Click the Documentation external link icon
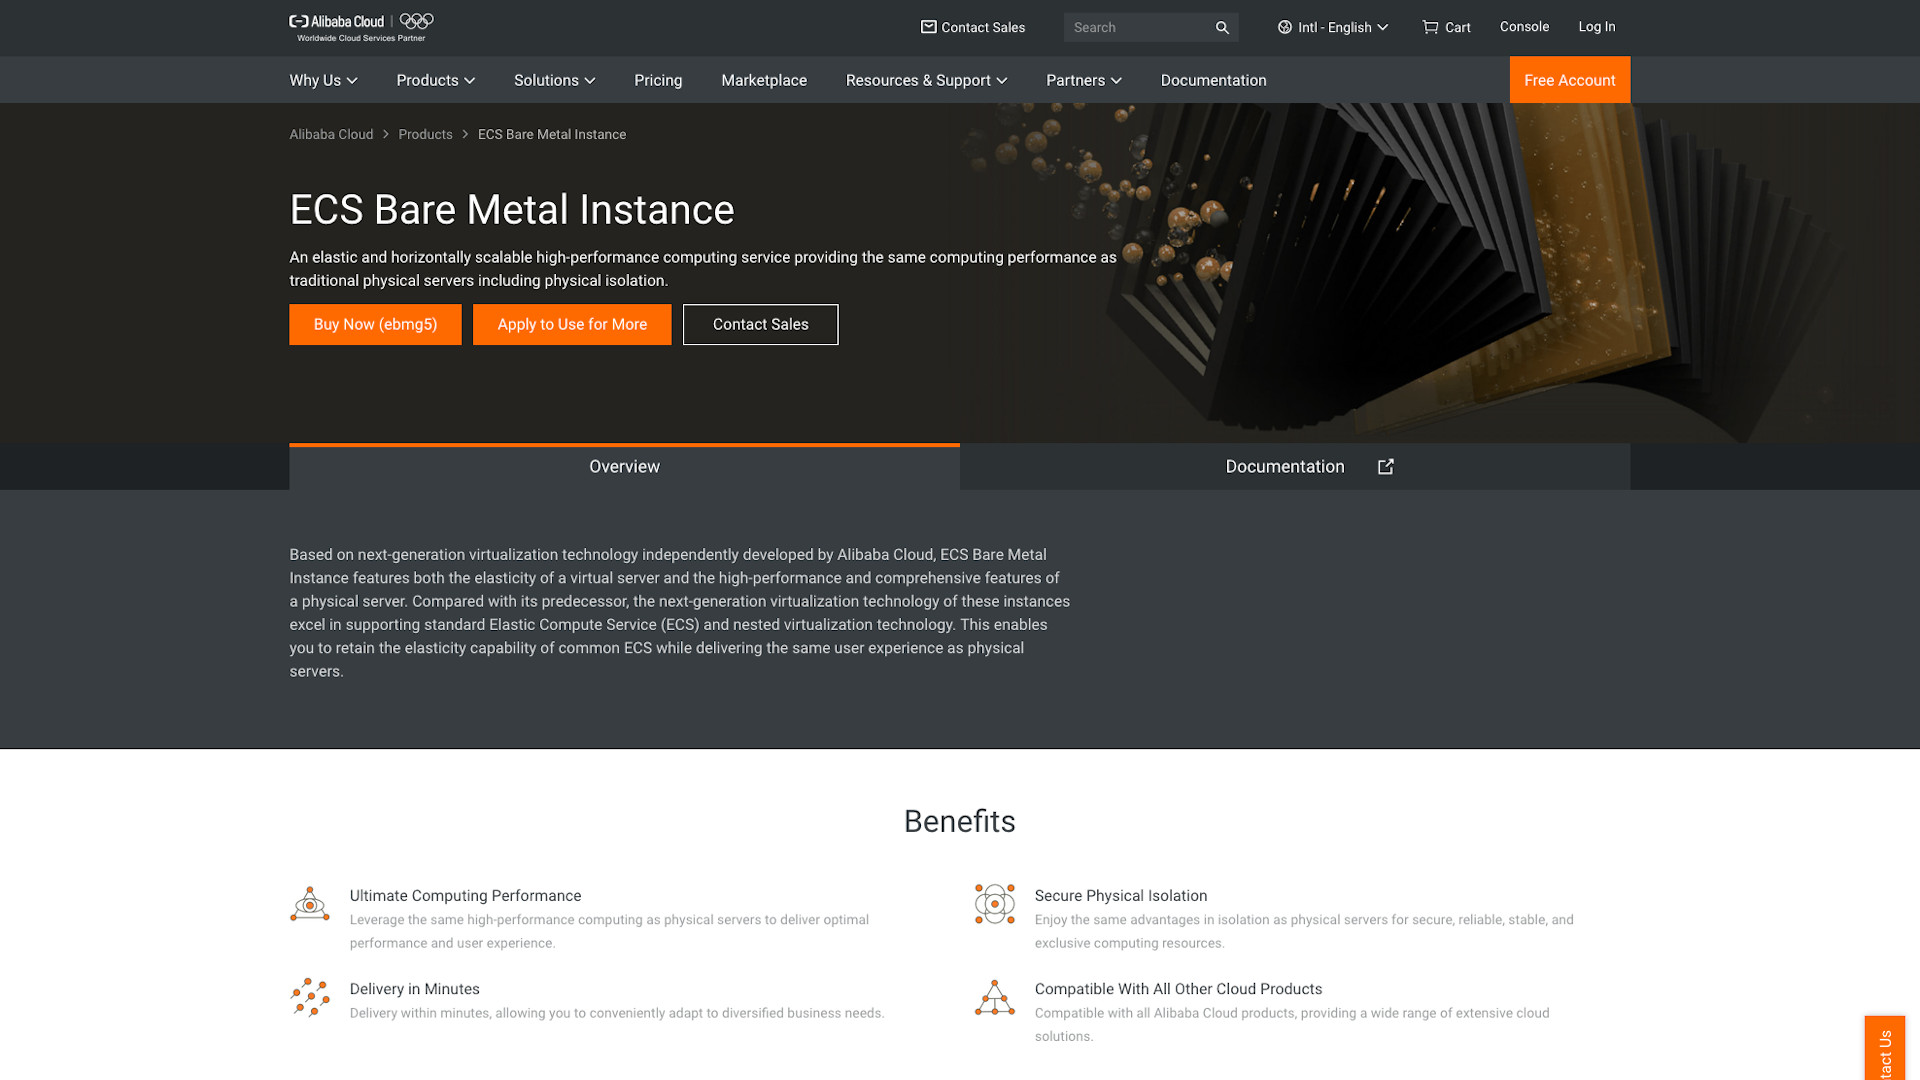 (1385, 465)
